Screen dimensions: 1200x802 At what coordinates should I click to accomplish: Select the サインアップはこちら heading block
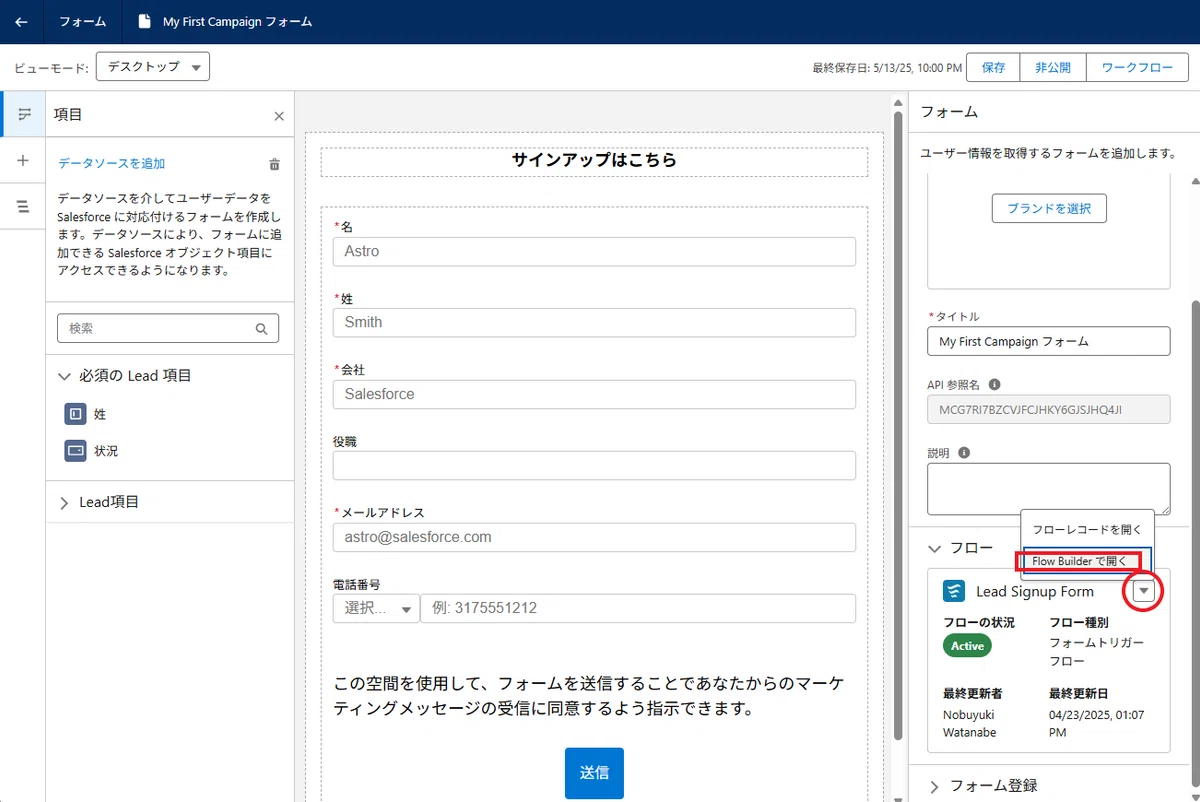(x=594, y=160)
